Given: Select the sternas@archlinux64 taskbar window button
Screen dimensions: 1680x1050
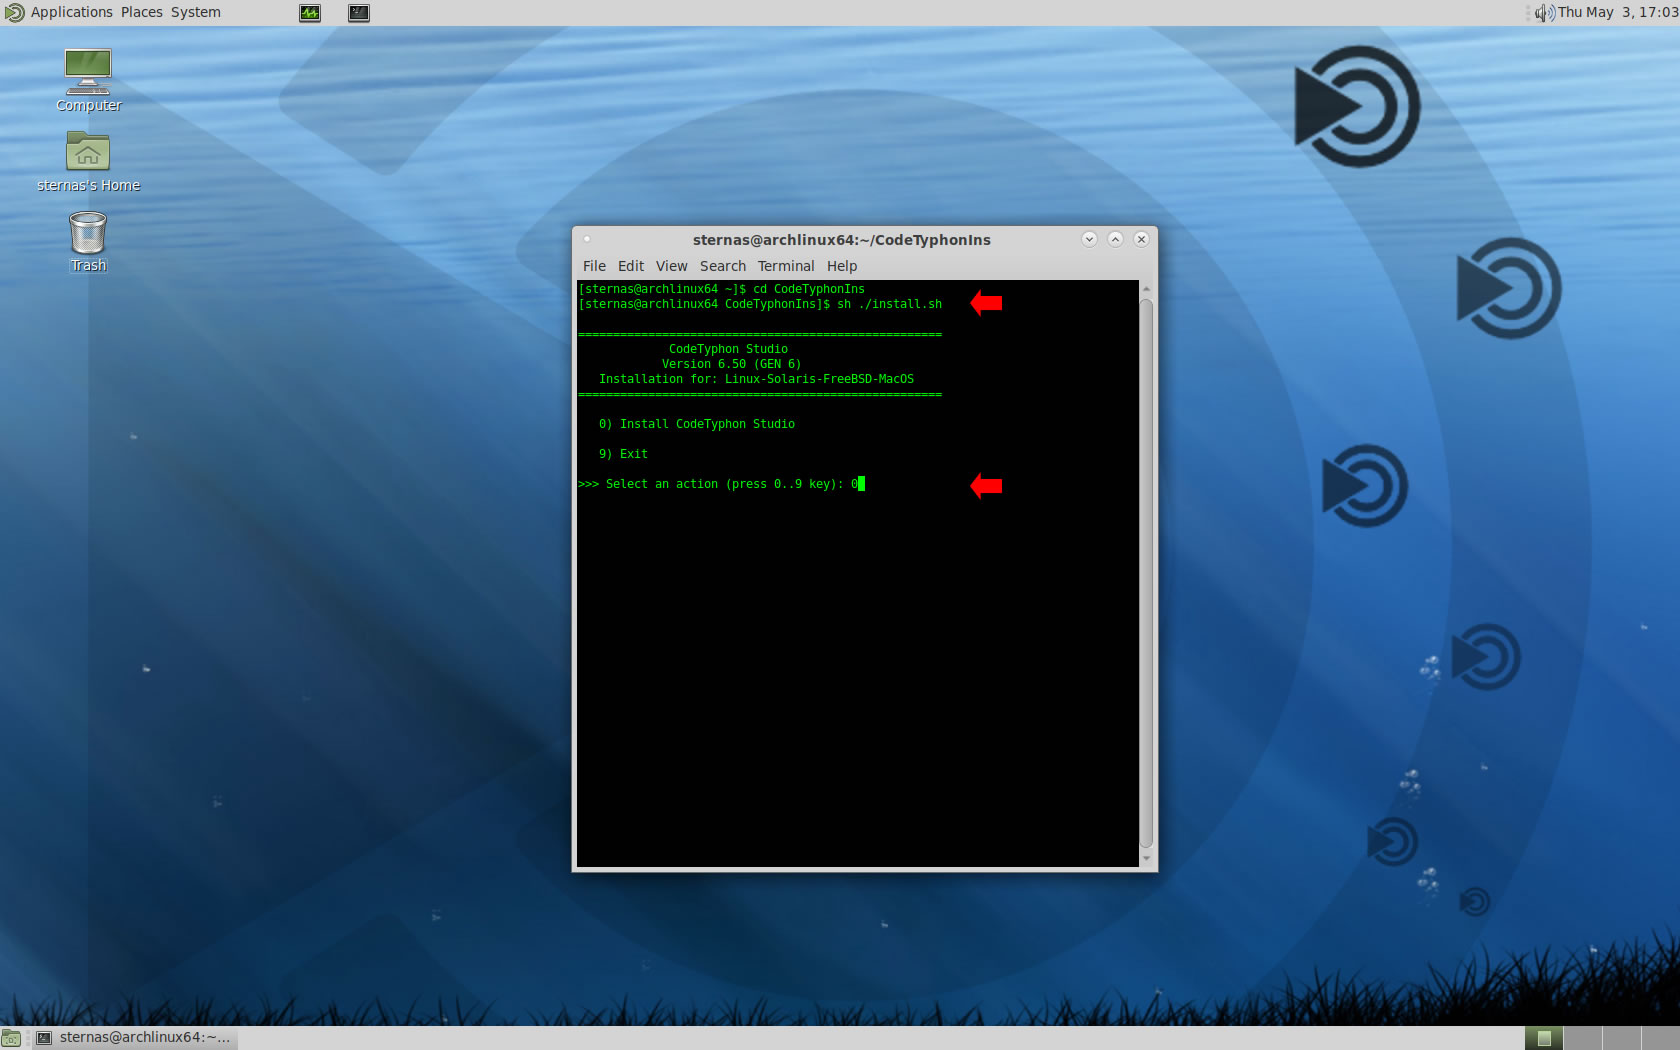Looking at the screenshot, I should (x=135, y=1038).
